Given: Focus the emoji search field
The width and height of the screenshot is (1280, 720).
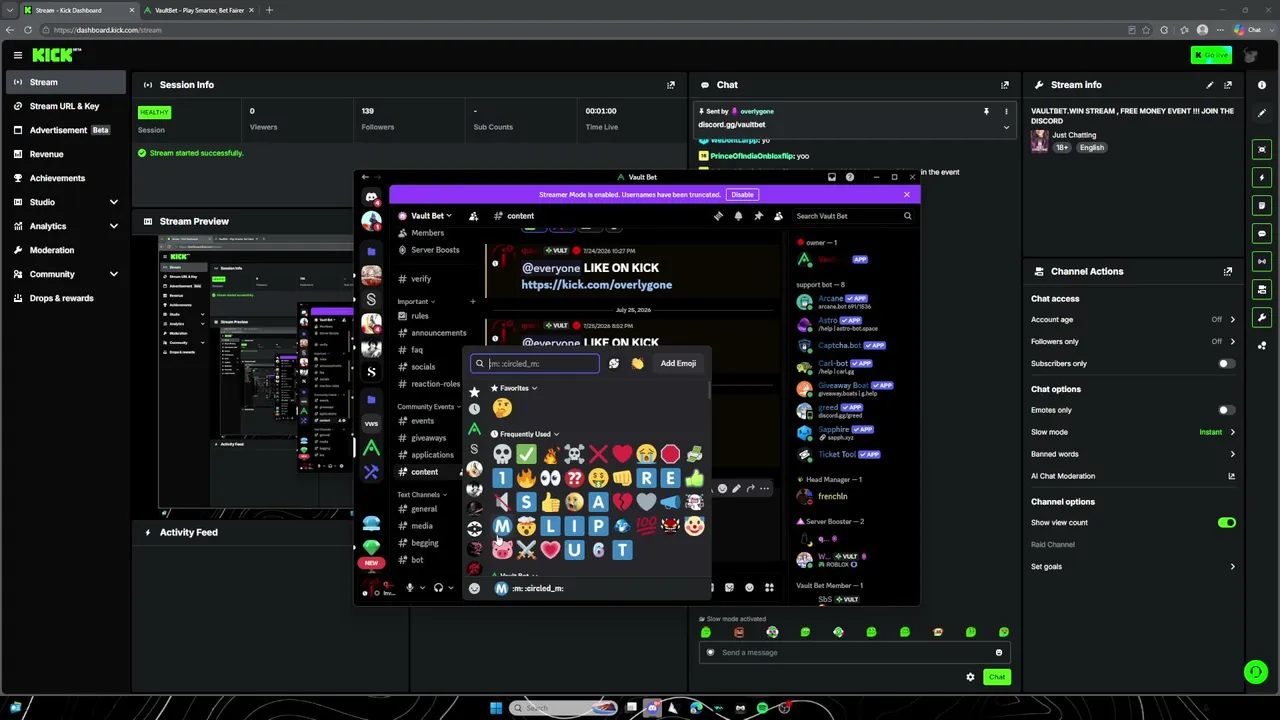Looking at the screenshot, I should coord(536,364).
